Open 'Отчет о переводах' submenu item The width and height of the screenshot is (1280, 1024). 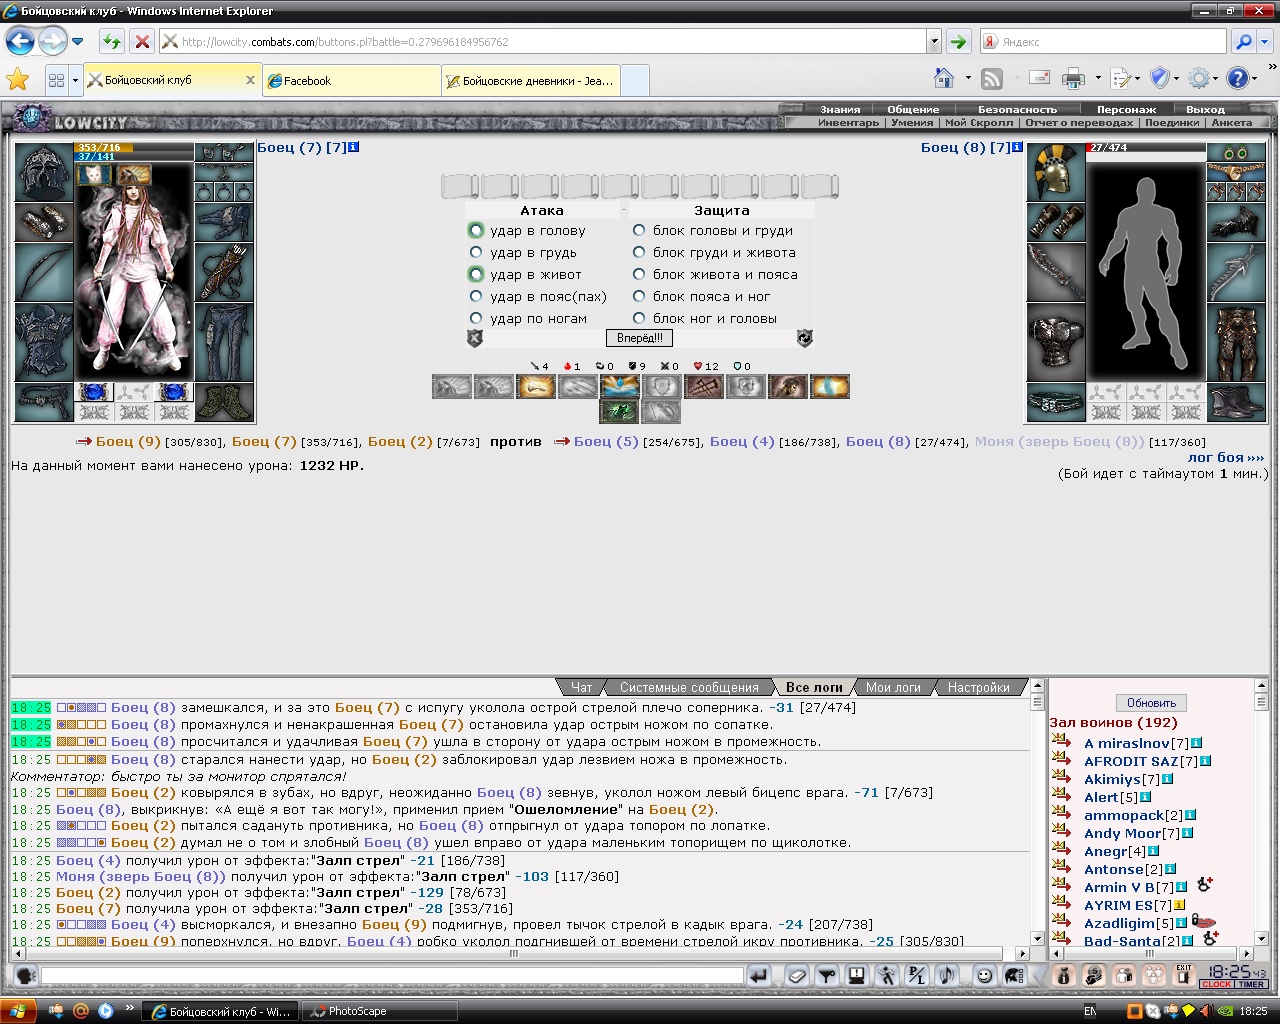(x=1079, y=123)
